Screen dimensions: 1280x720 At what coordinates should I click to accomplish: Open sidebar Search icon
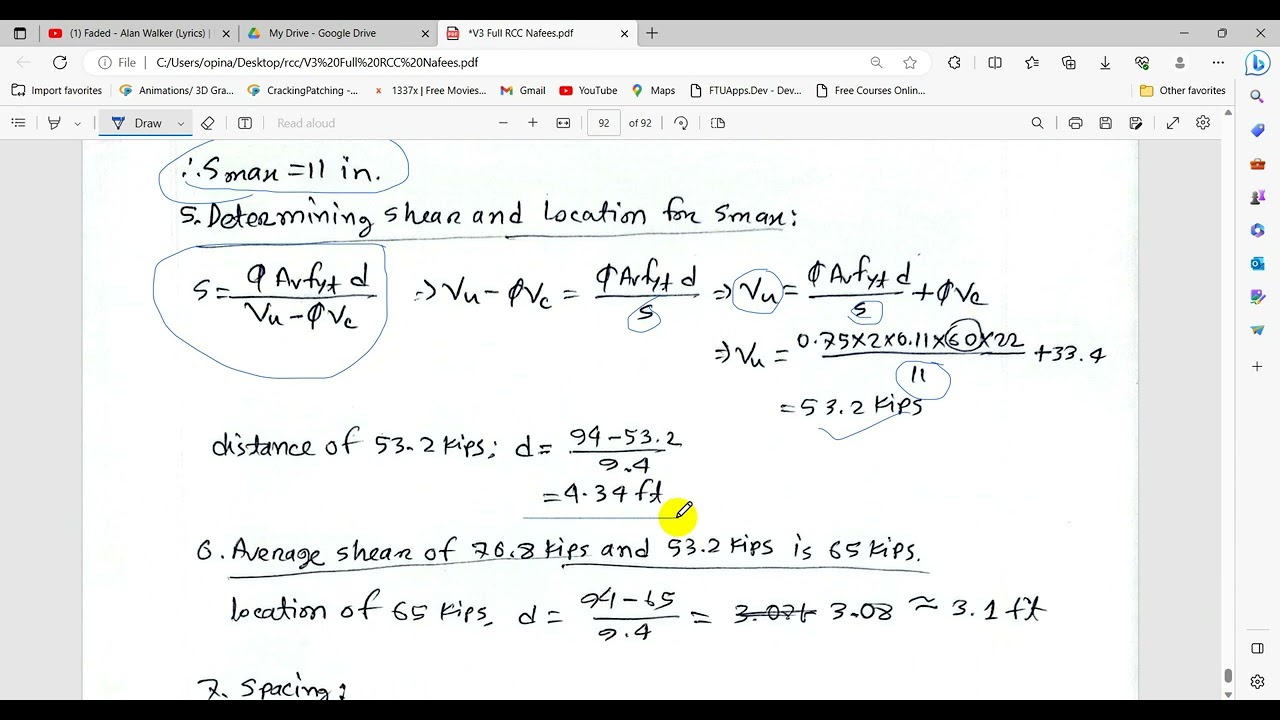tap(1257, 97)
